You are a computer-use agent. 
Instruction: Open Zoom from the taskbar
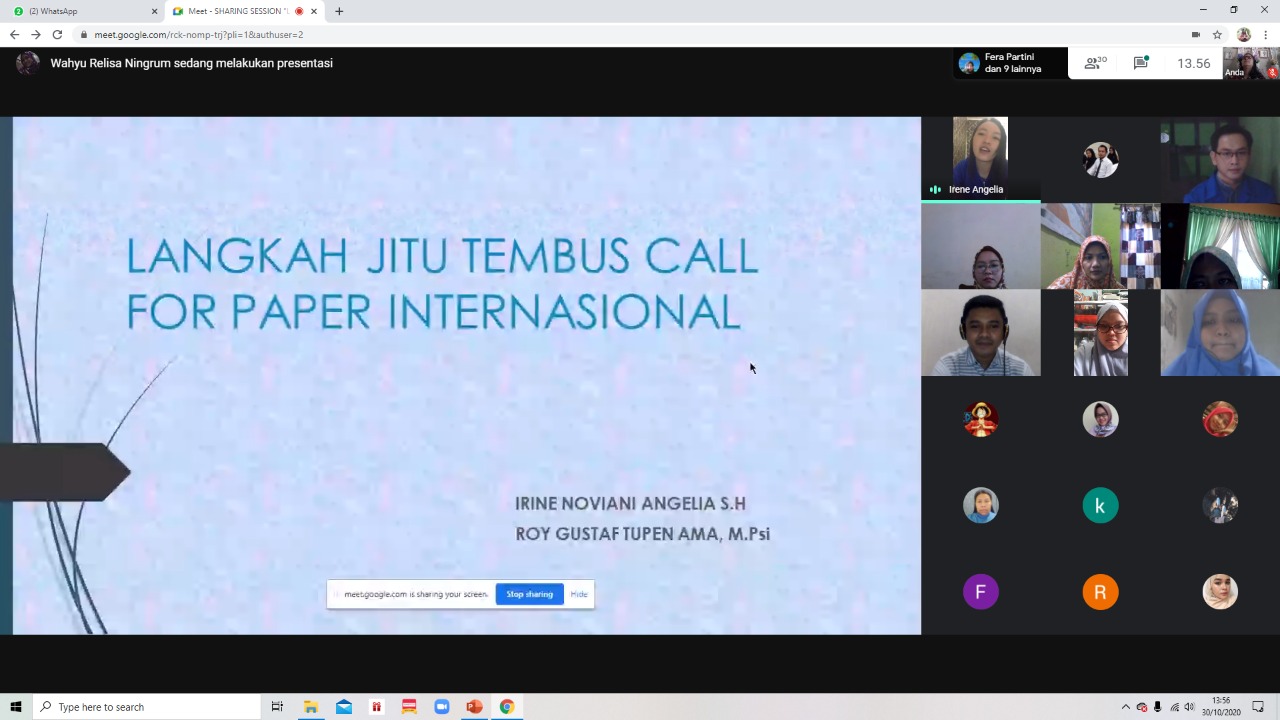click(442, 707)
